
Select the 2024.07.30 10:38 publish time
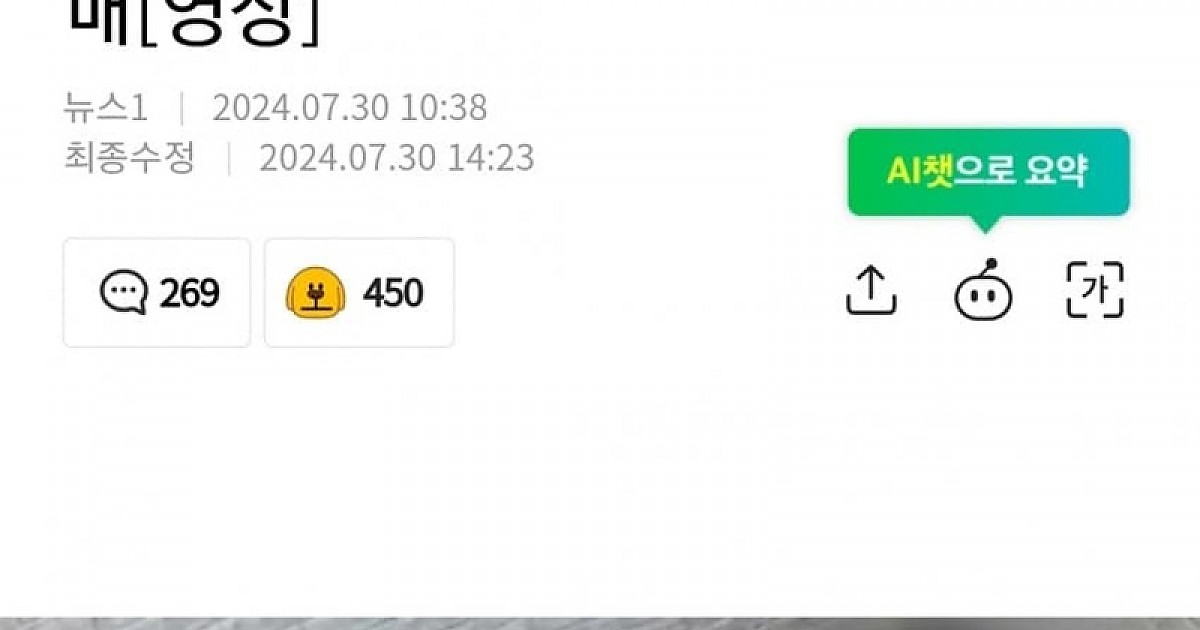(x=349, y=108)
